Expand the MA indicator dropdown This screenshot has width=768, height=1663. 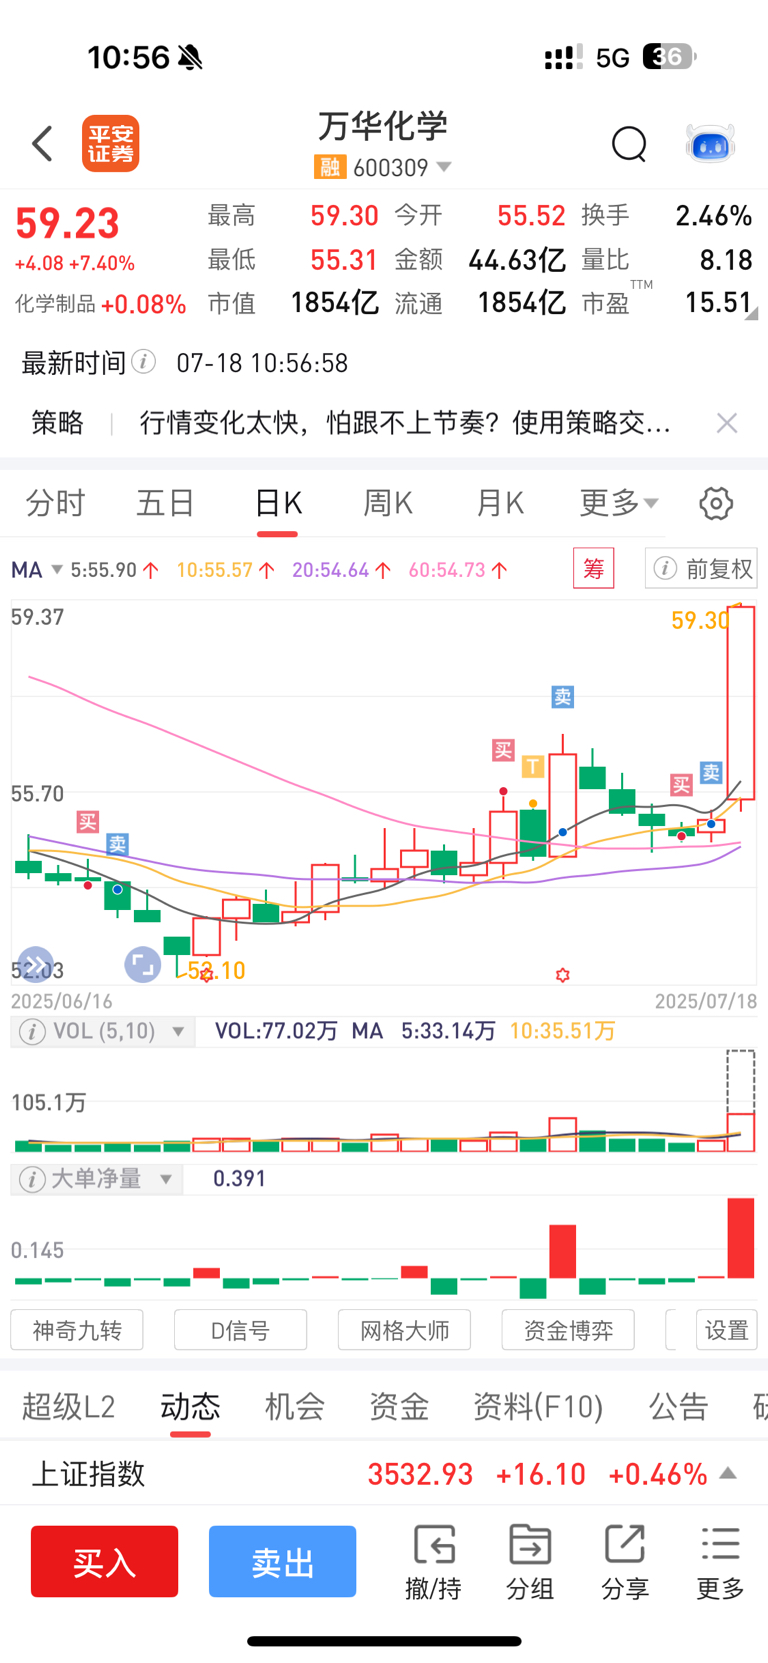[x=57, y=570]
